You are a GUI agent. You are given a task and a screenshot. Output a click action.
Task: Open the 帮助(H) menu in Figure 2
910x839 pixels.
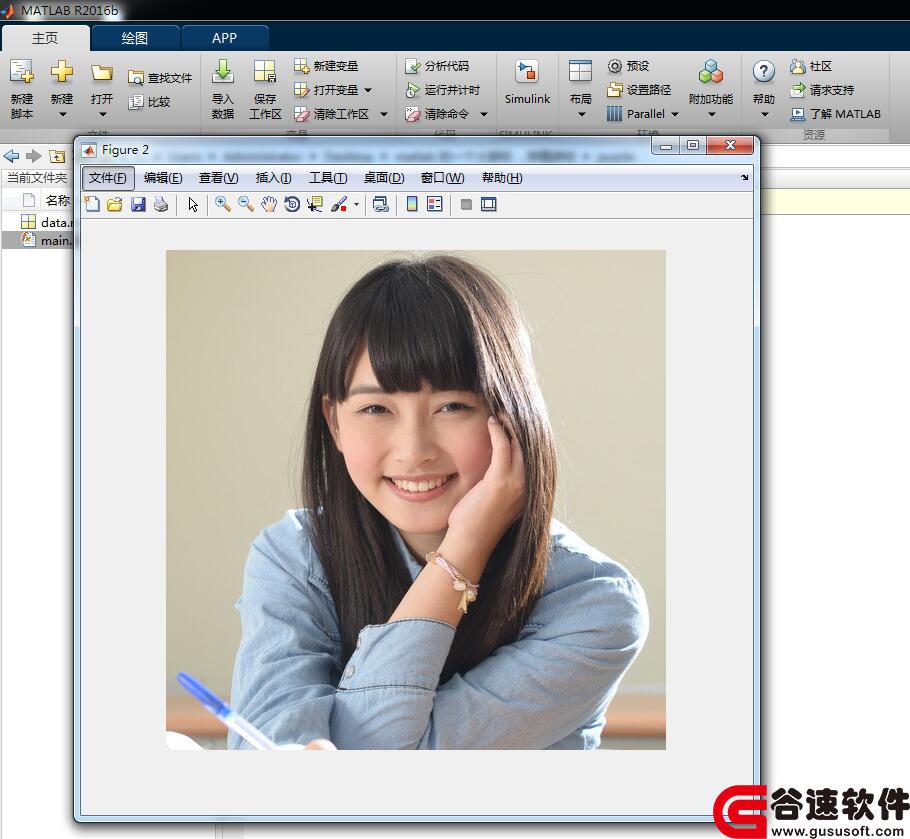(503, 178)
